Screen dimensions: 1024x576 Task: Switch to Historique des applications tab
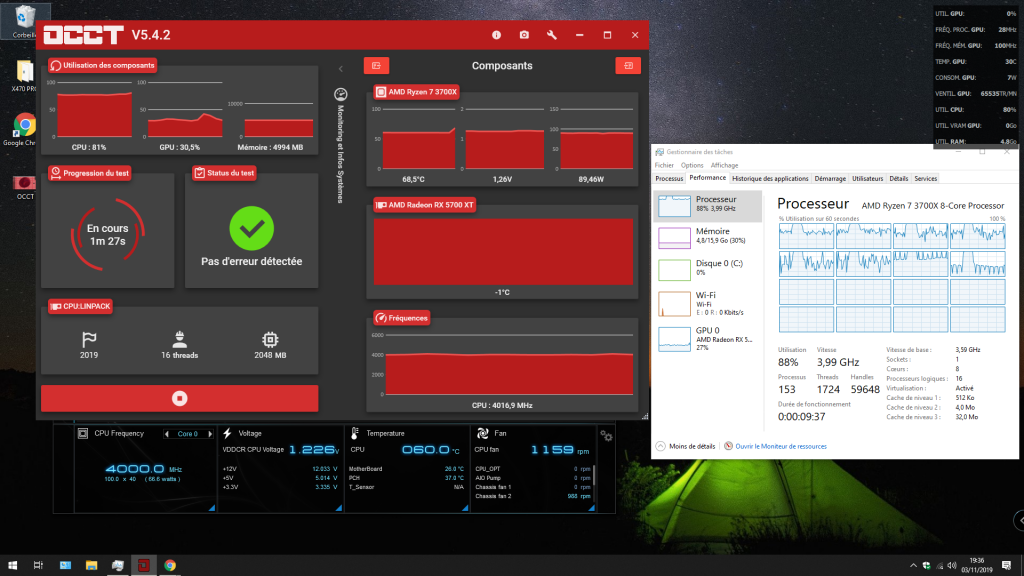click(770, 178)
